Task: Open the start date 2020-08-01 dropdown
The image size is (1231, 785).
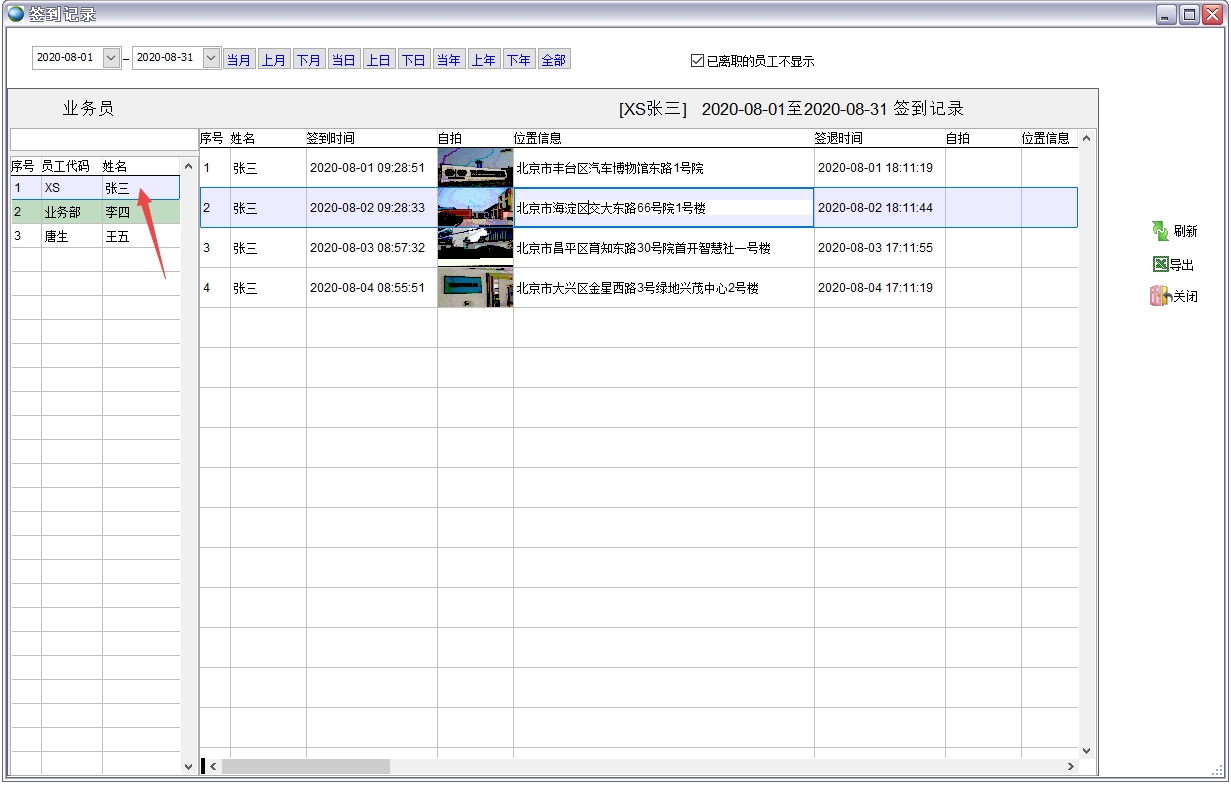Action: (110, 58)
